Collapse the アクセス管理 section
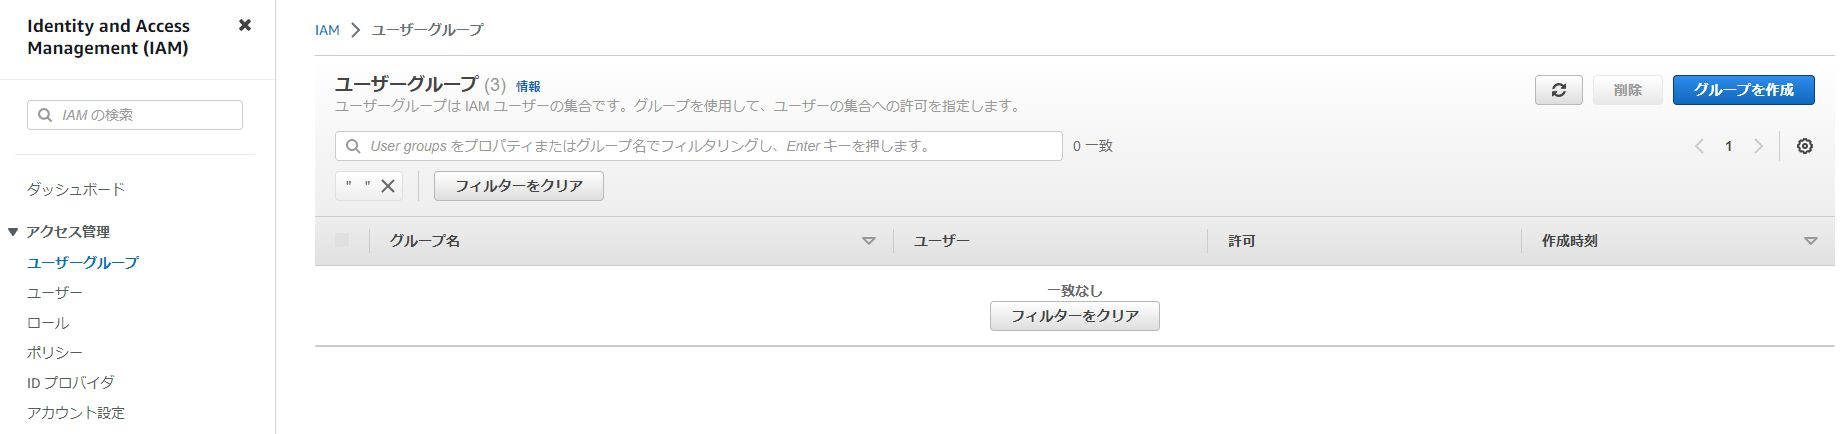 pyautogui.click(x=13, y=232)
